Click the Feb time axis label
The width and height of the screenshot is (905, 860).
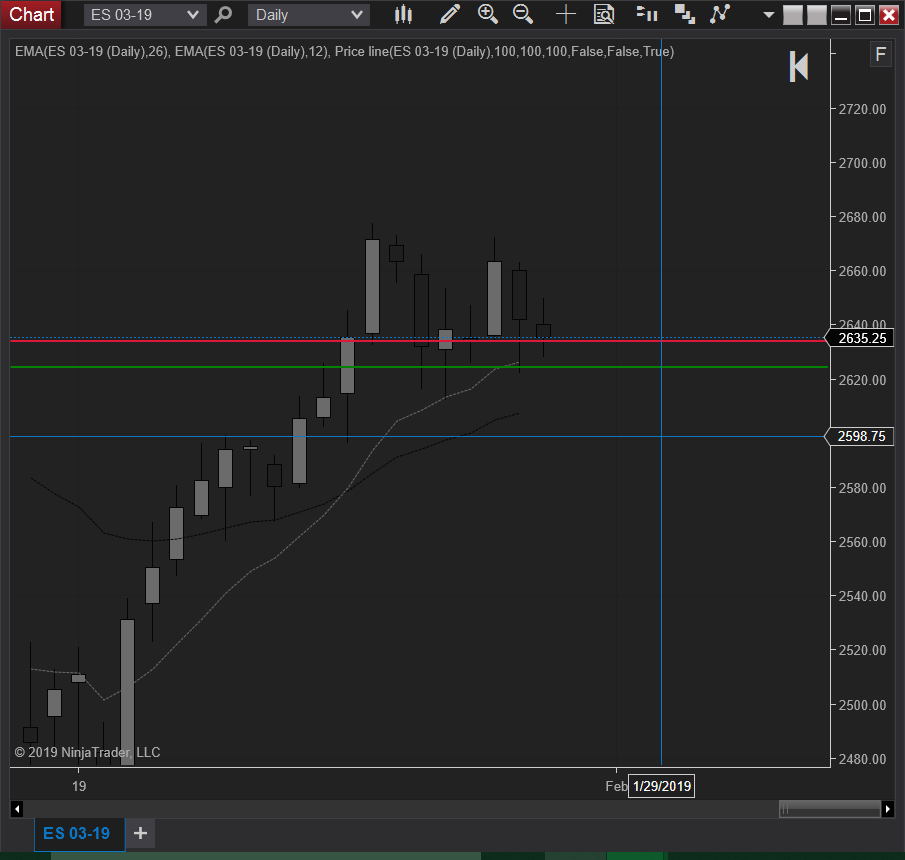point(616,786)
